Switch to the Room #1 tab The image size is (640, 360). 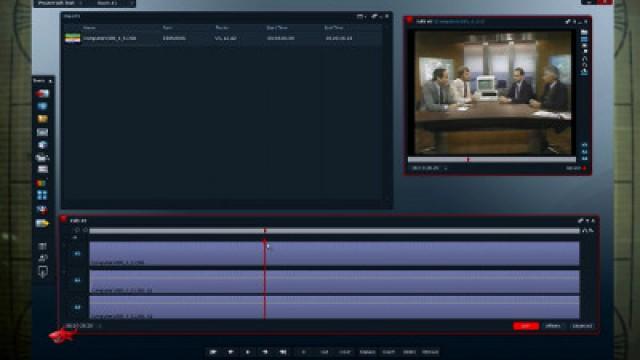click(x=107, y=3)
